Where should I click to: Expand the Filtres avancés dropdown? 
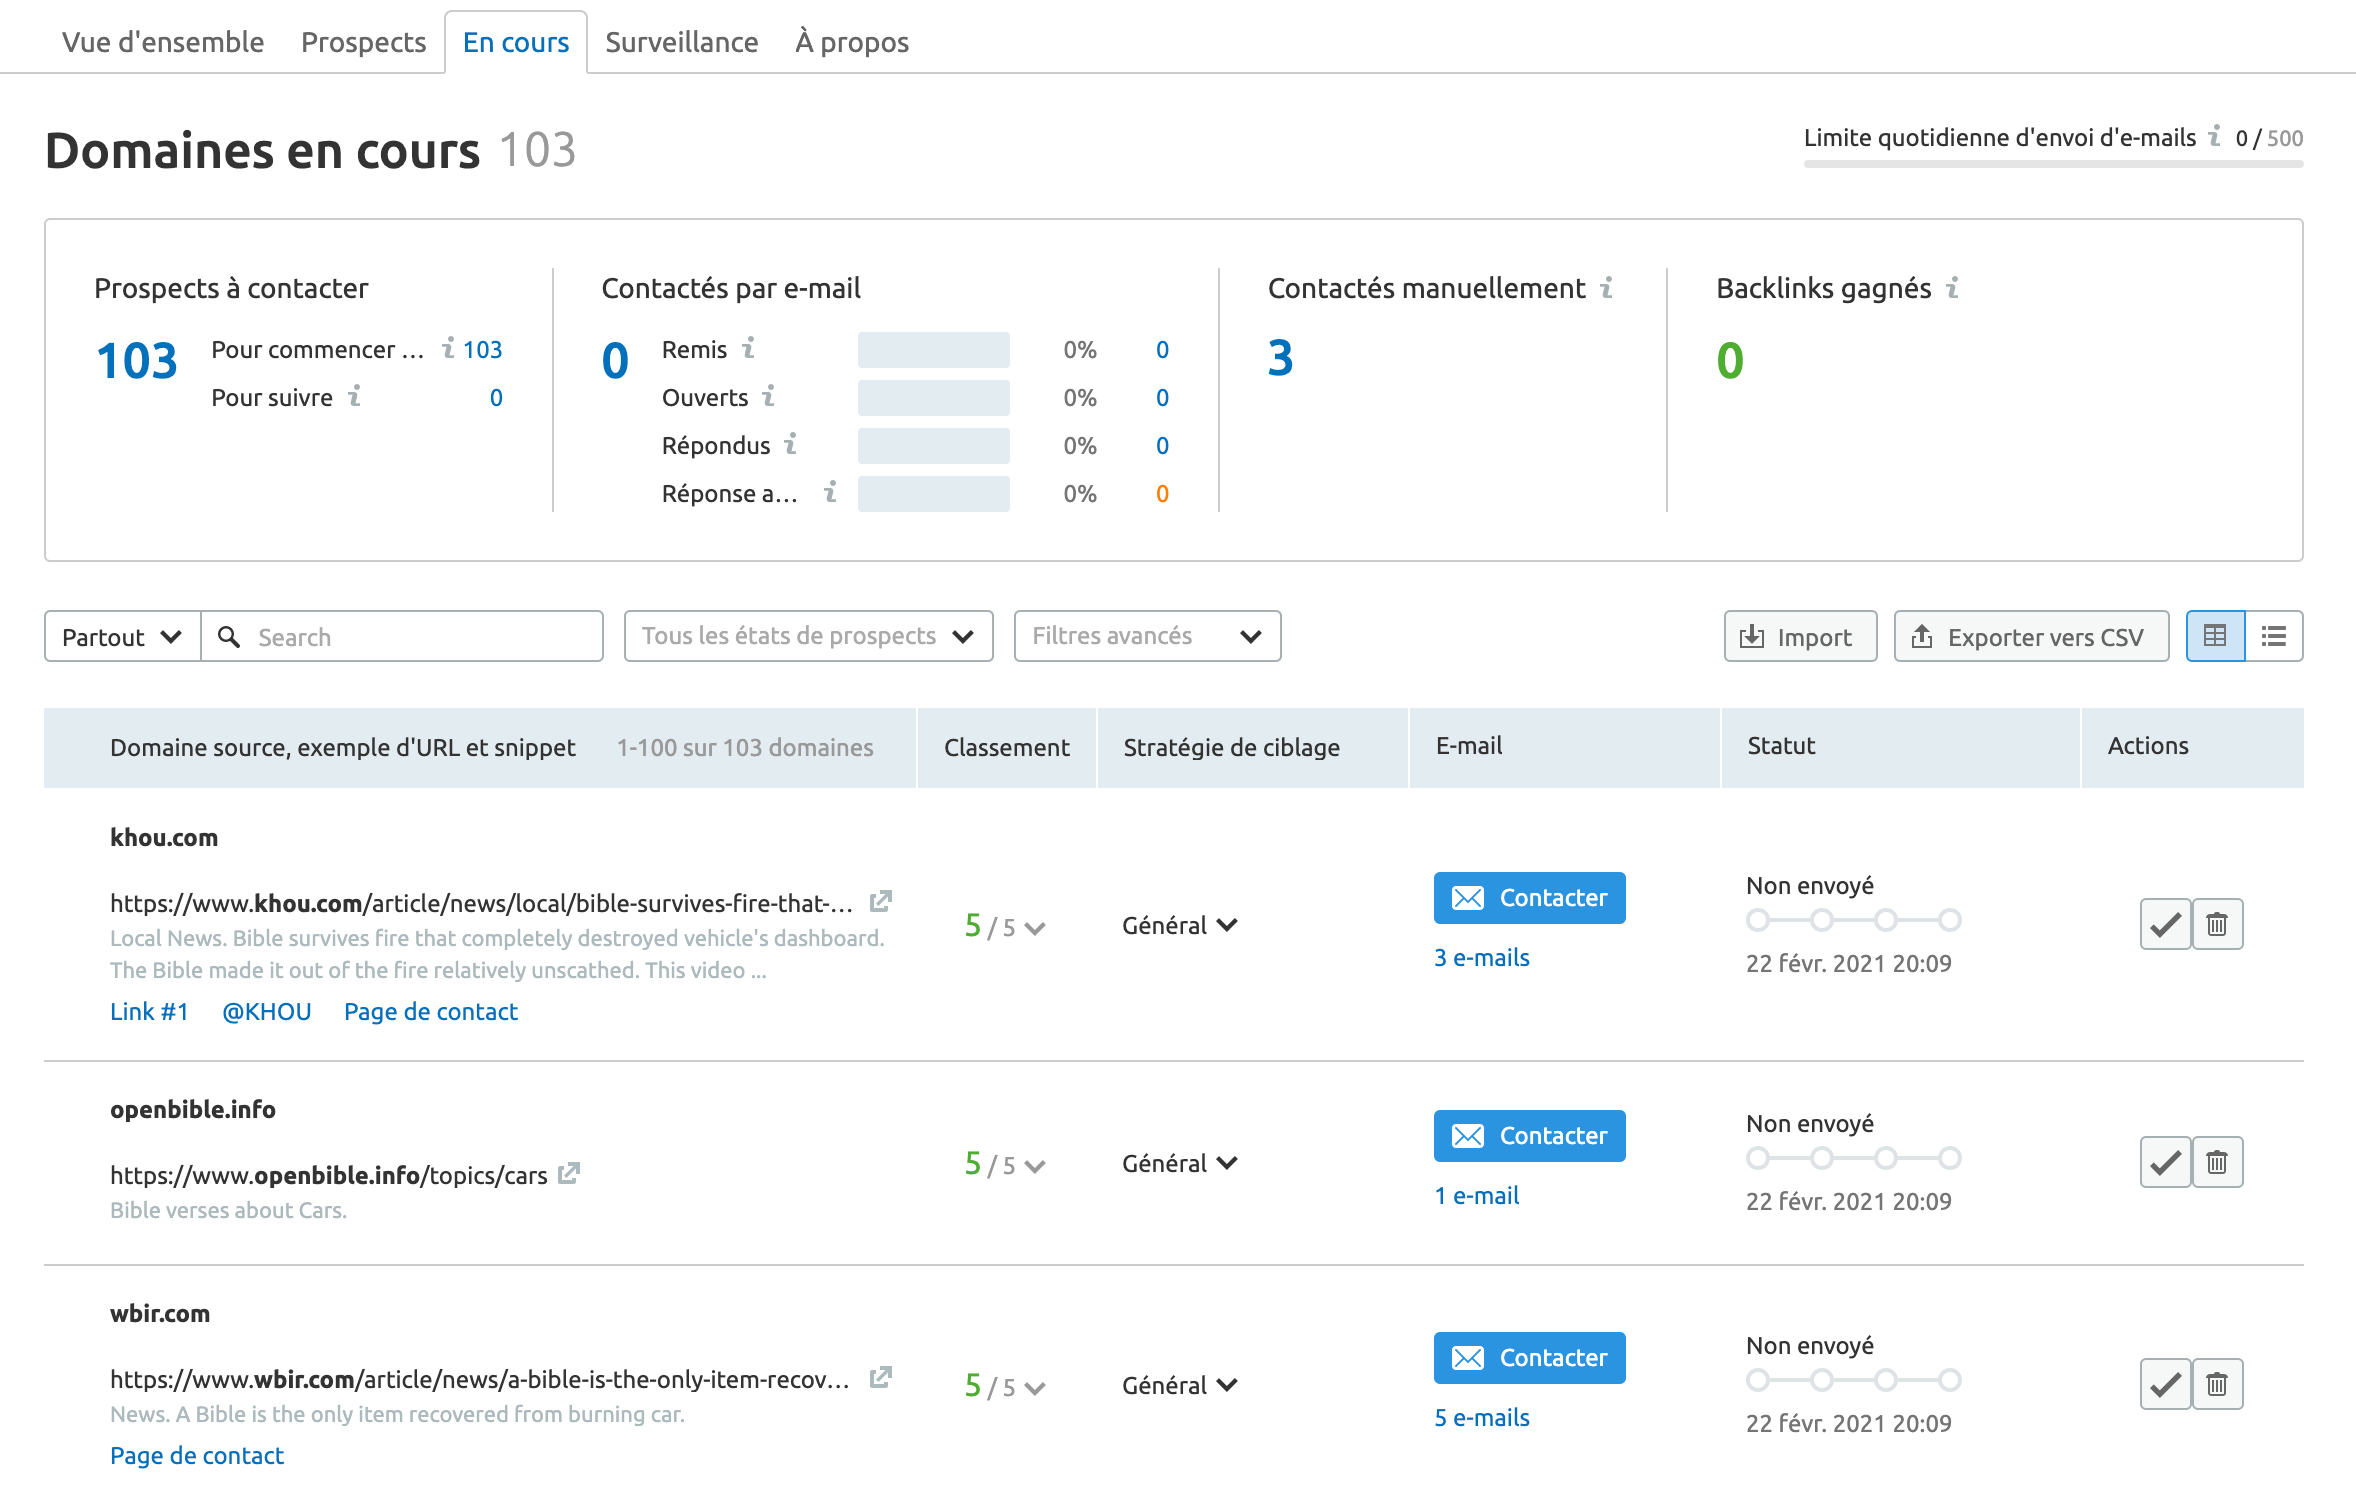(x=1147, y=636)
